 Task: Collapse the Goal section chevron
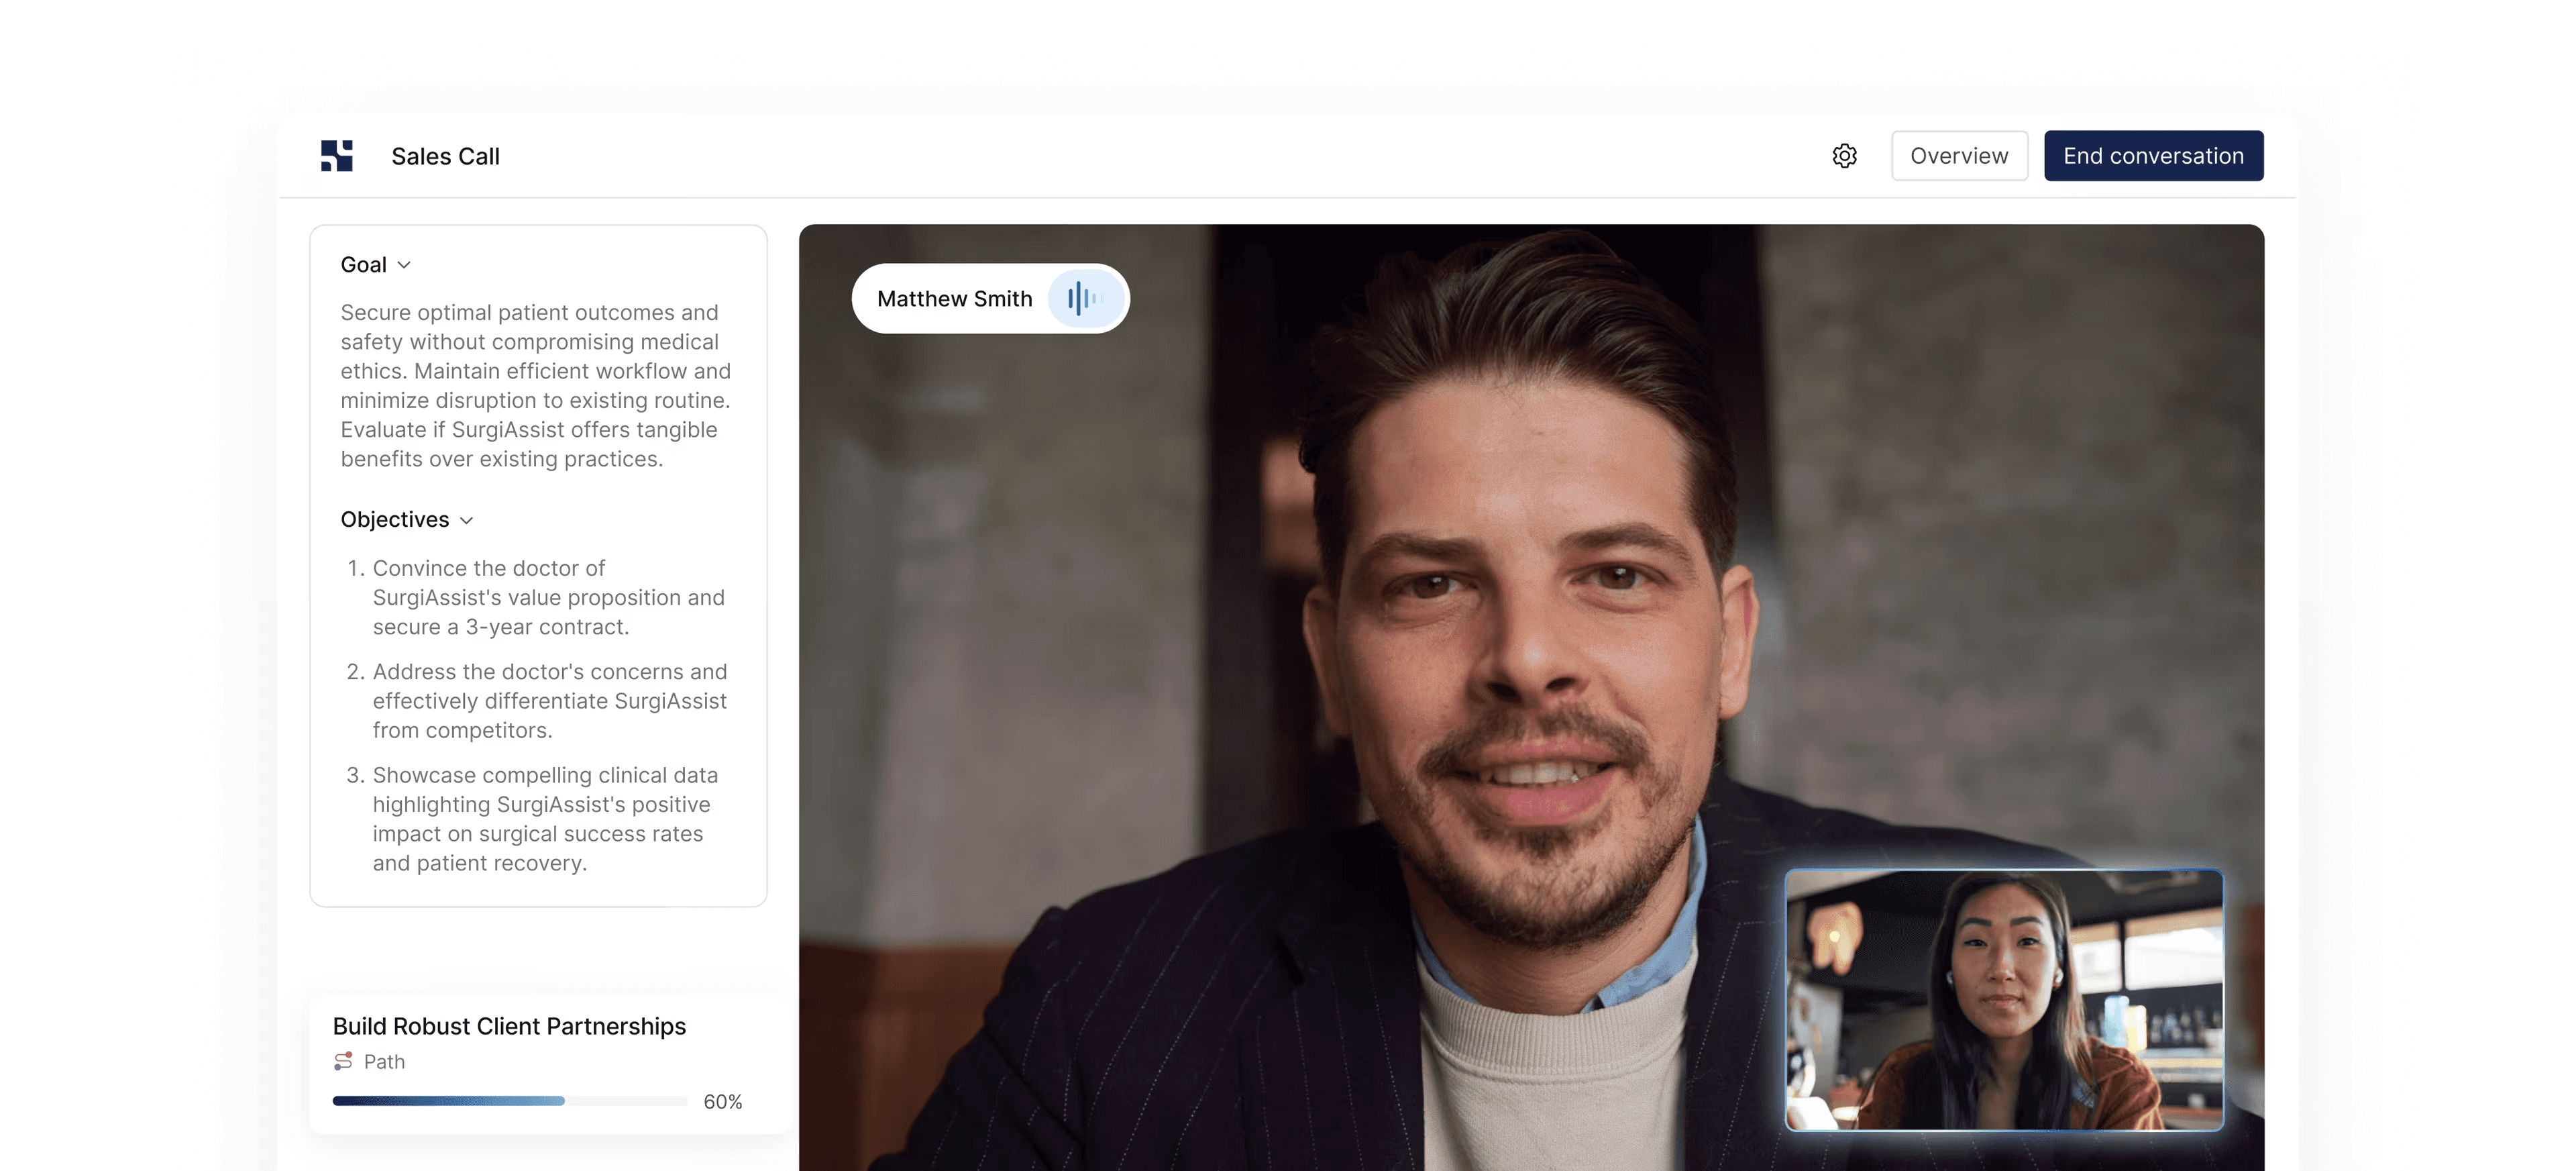[x=404, y=265]
